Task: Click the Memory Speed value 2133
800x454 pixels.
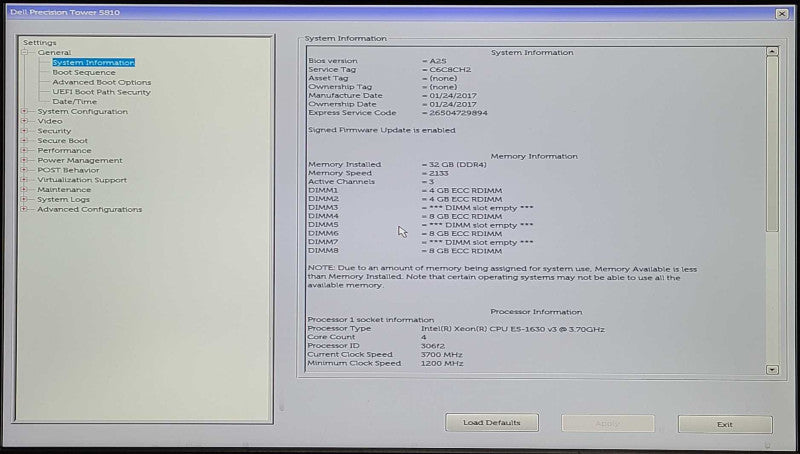Action: [439, 173]
